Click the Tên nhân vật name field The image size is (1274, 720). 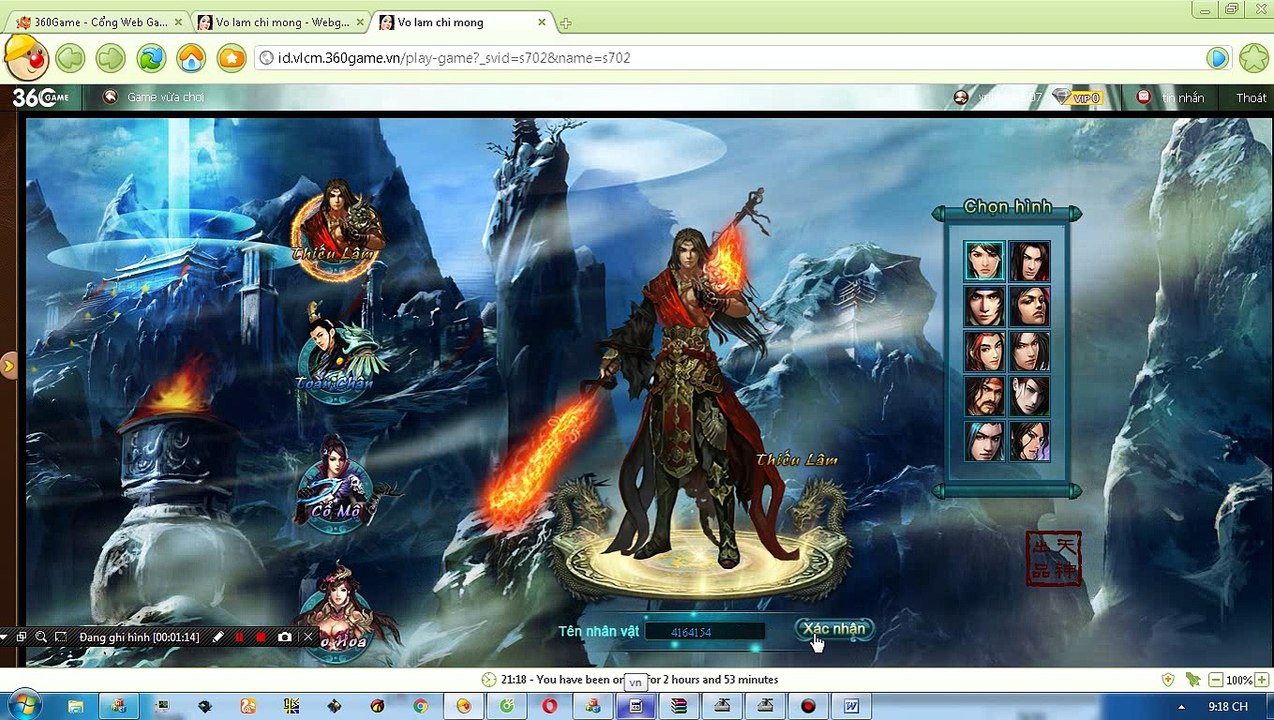(705, 631)
